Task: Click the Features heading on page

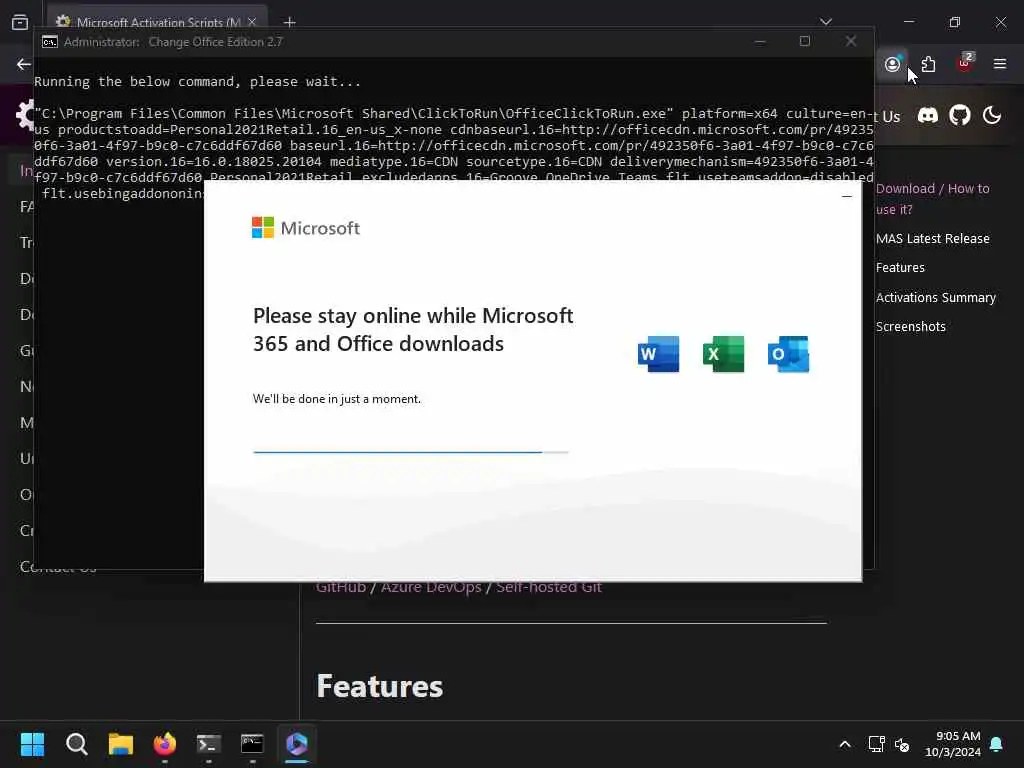Action: (379, 686)
